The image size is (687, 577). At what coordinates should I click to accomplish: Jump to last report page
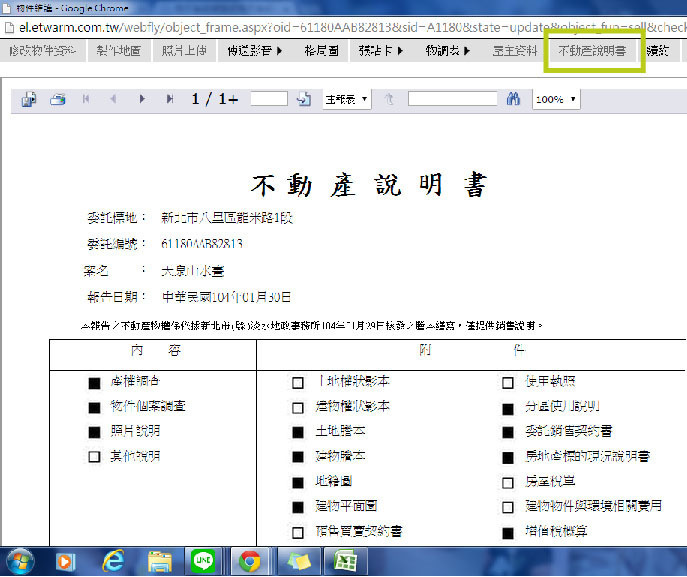[x=170, y=99]
